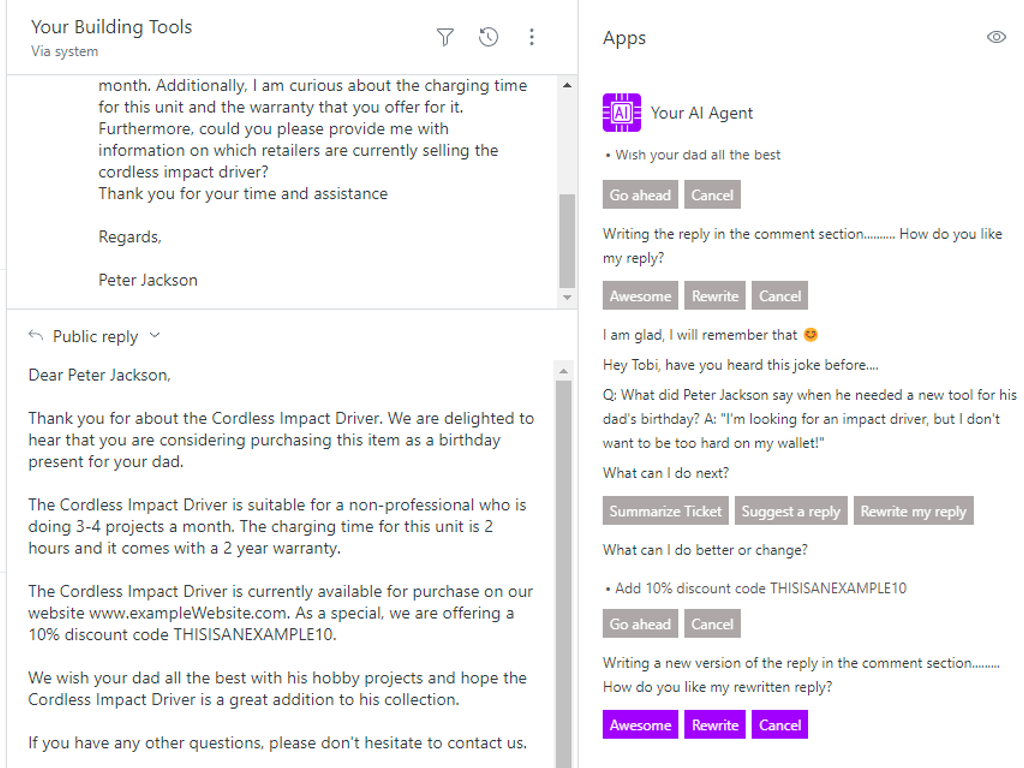
Task: Click the Your Building Tools ticket title
Action: 111,27
